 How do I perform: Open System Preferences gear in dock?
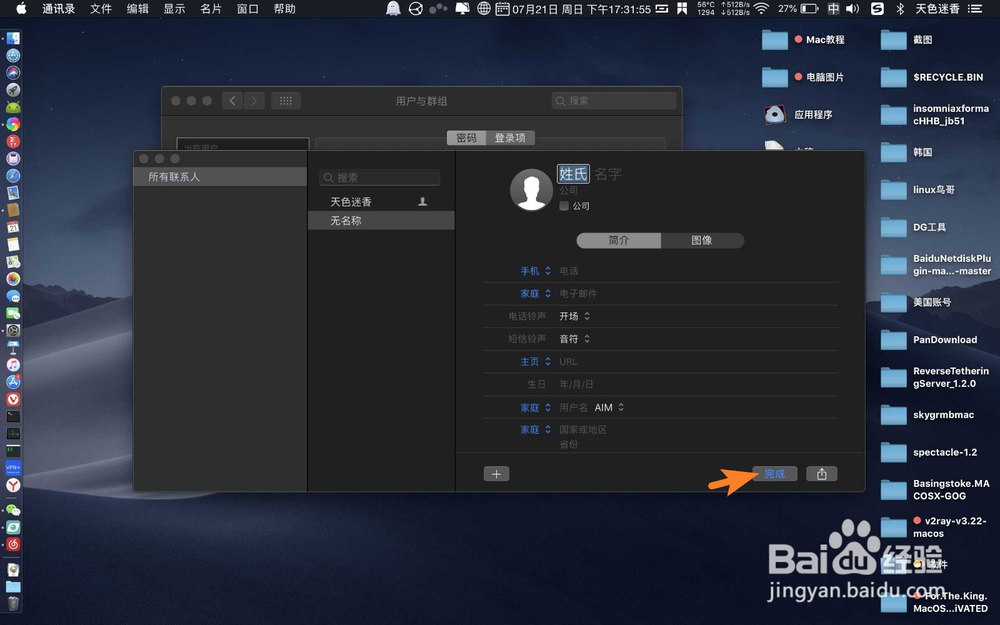[x=13, y=330]
